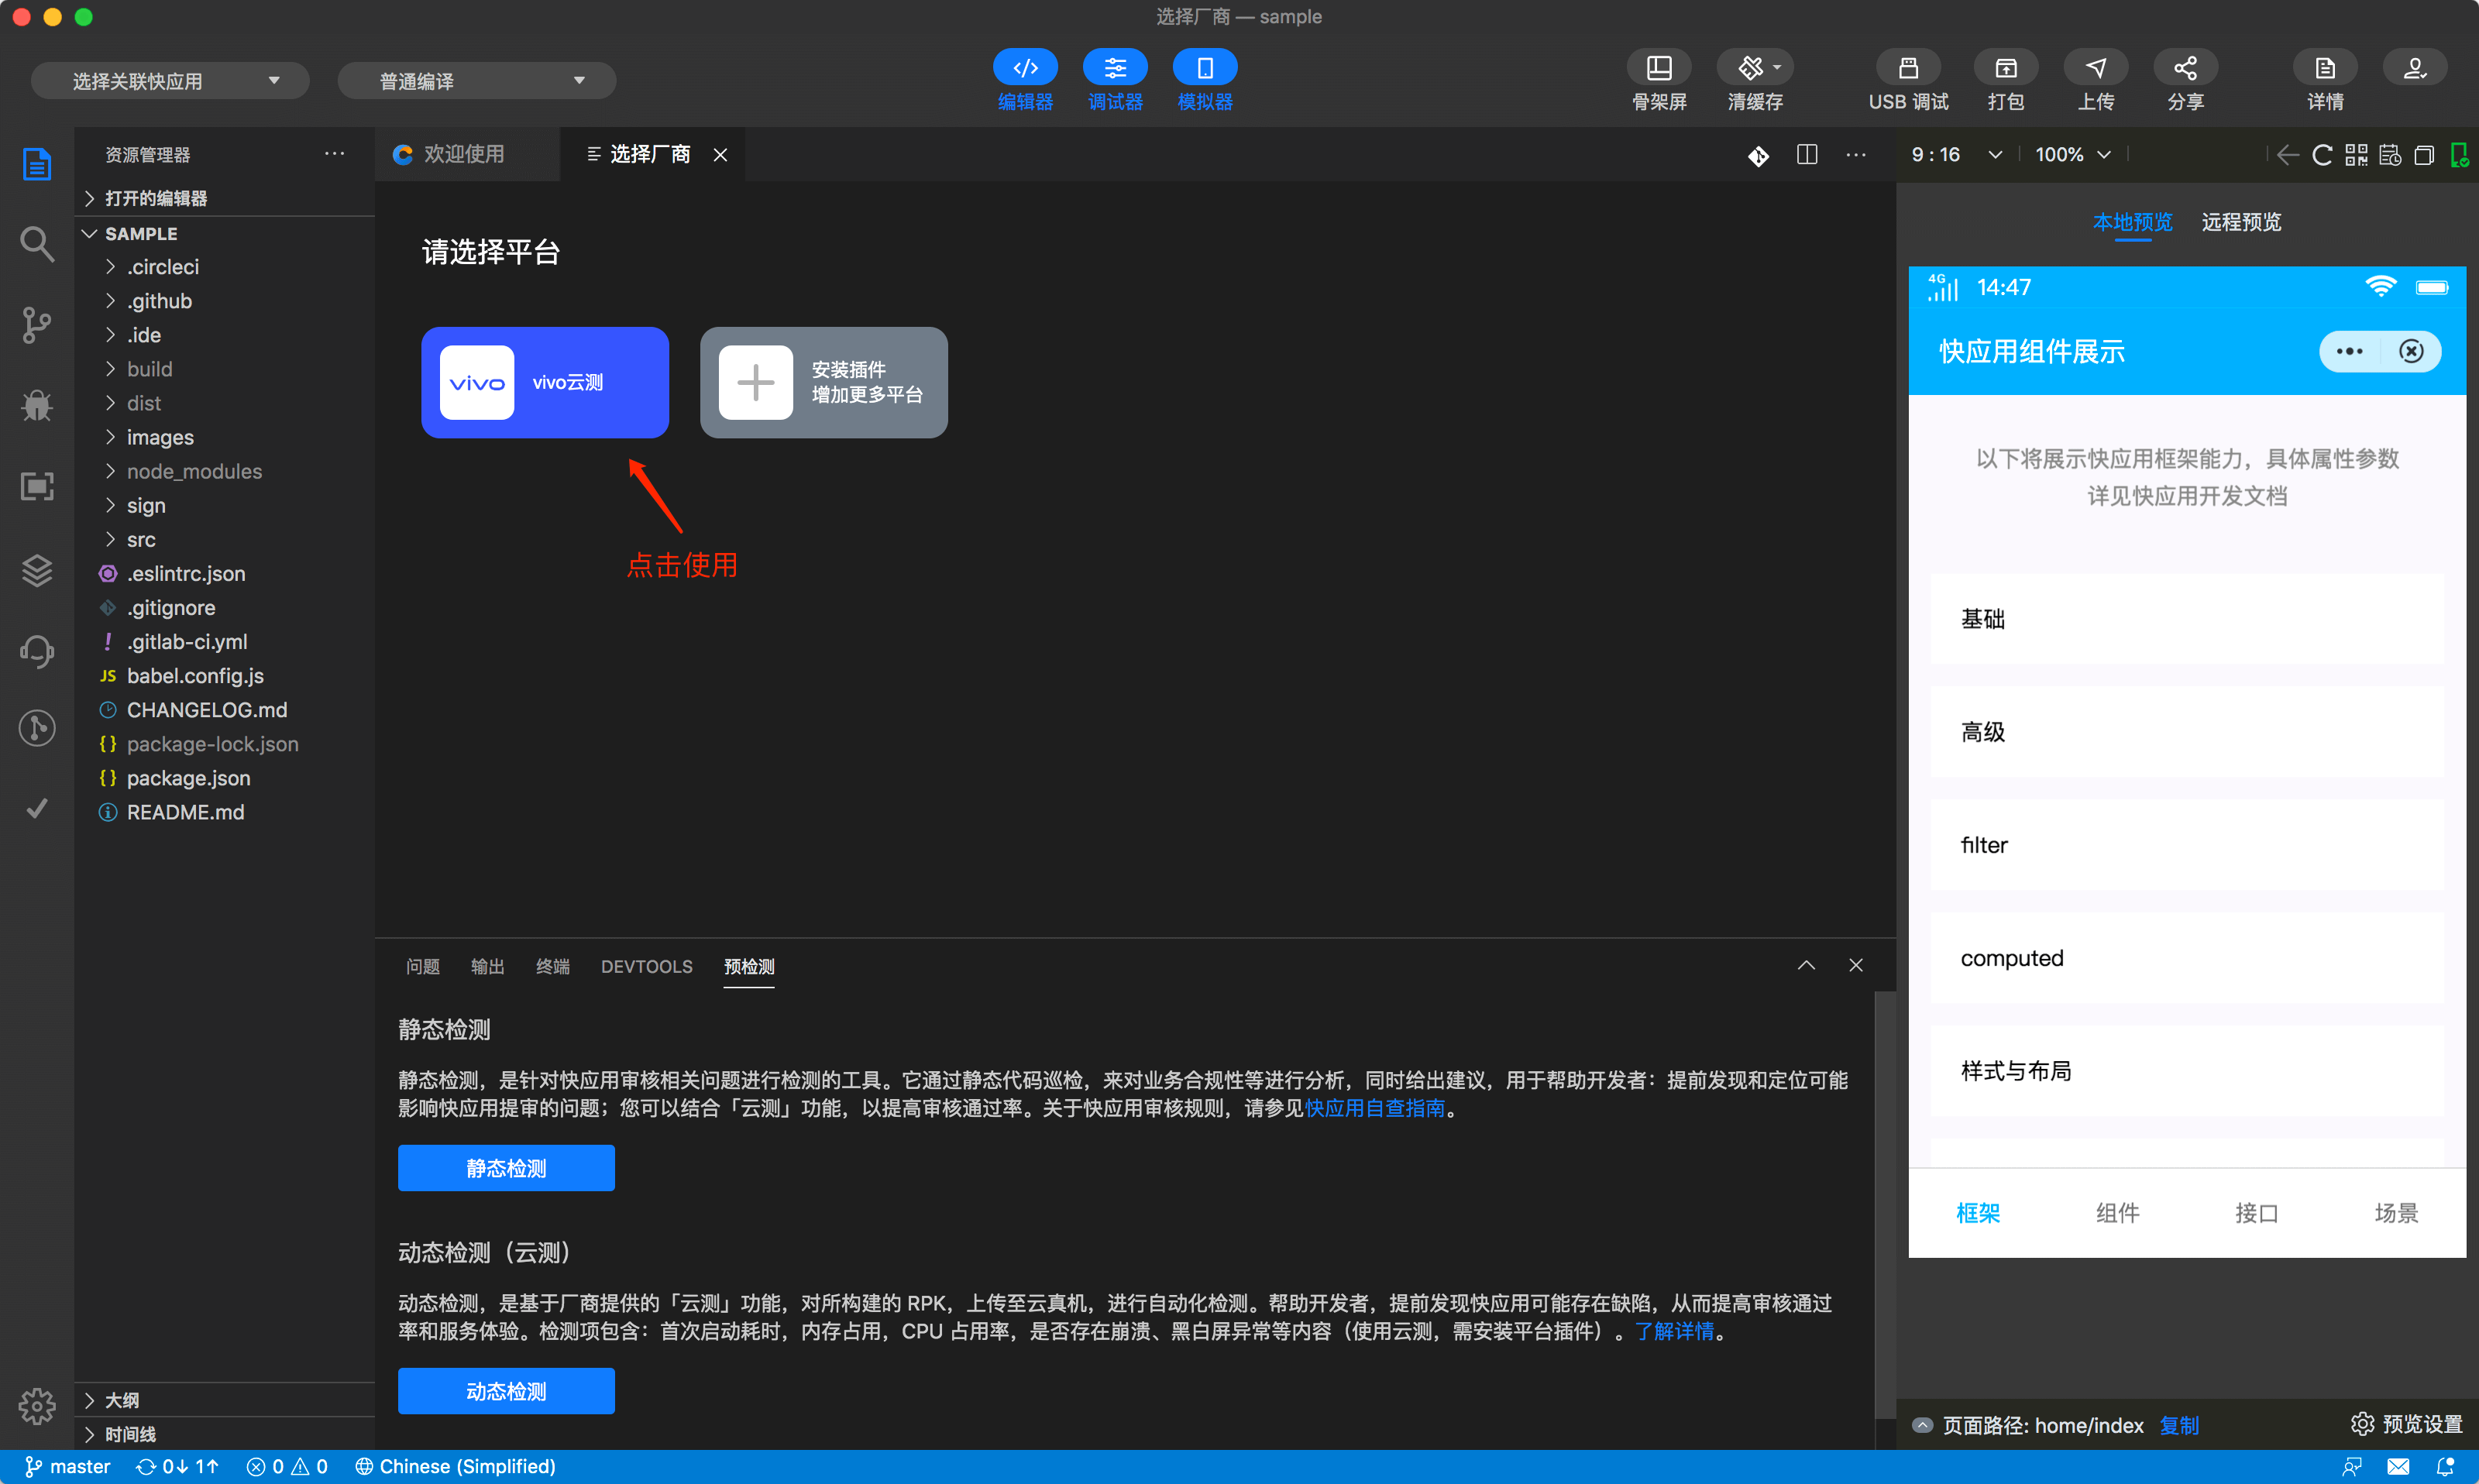This screenshot has height=1484, width=2479.
Task: Toggle the 编辑器 editor panel
Action: (1025, 68)
